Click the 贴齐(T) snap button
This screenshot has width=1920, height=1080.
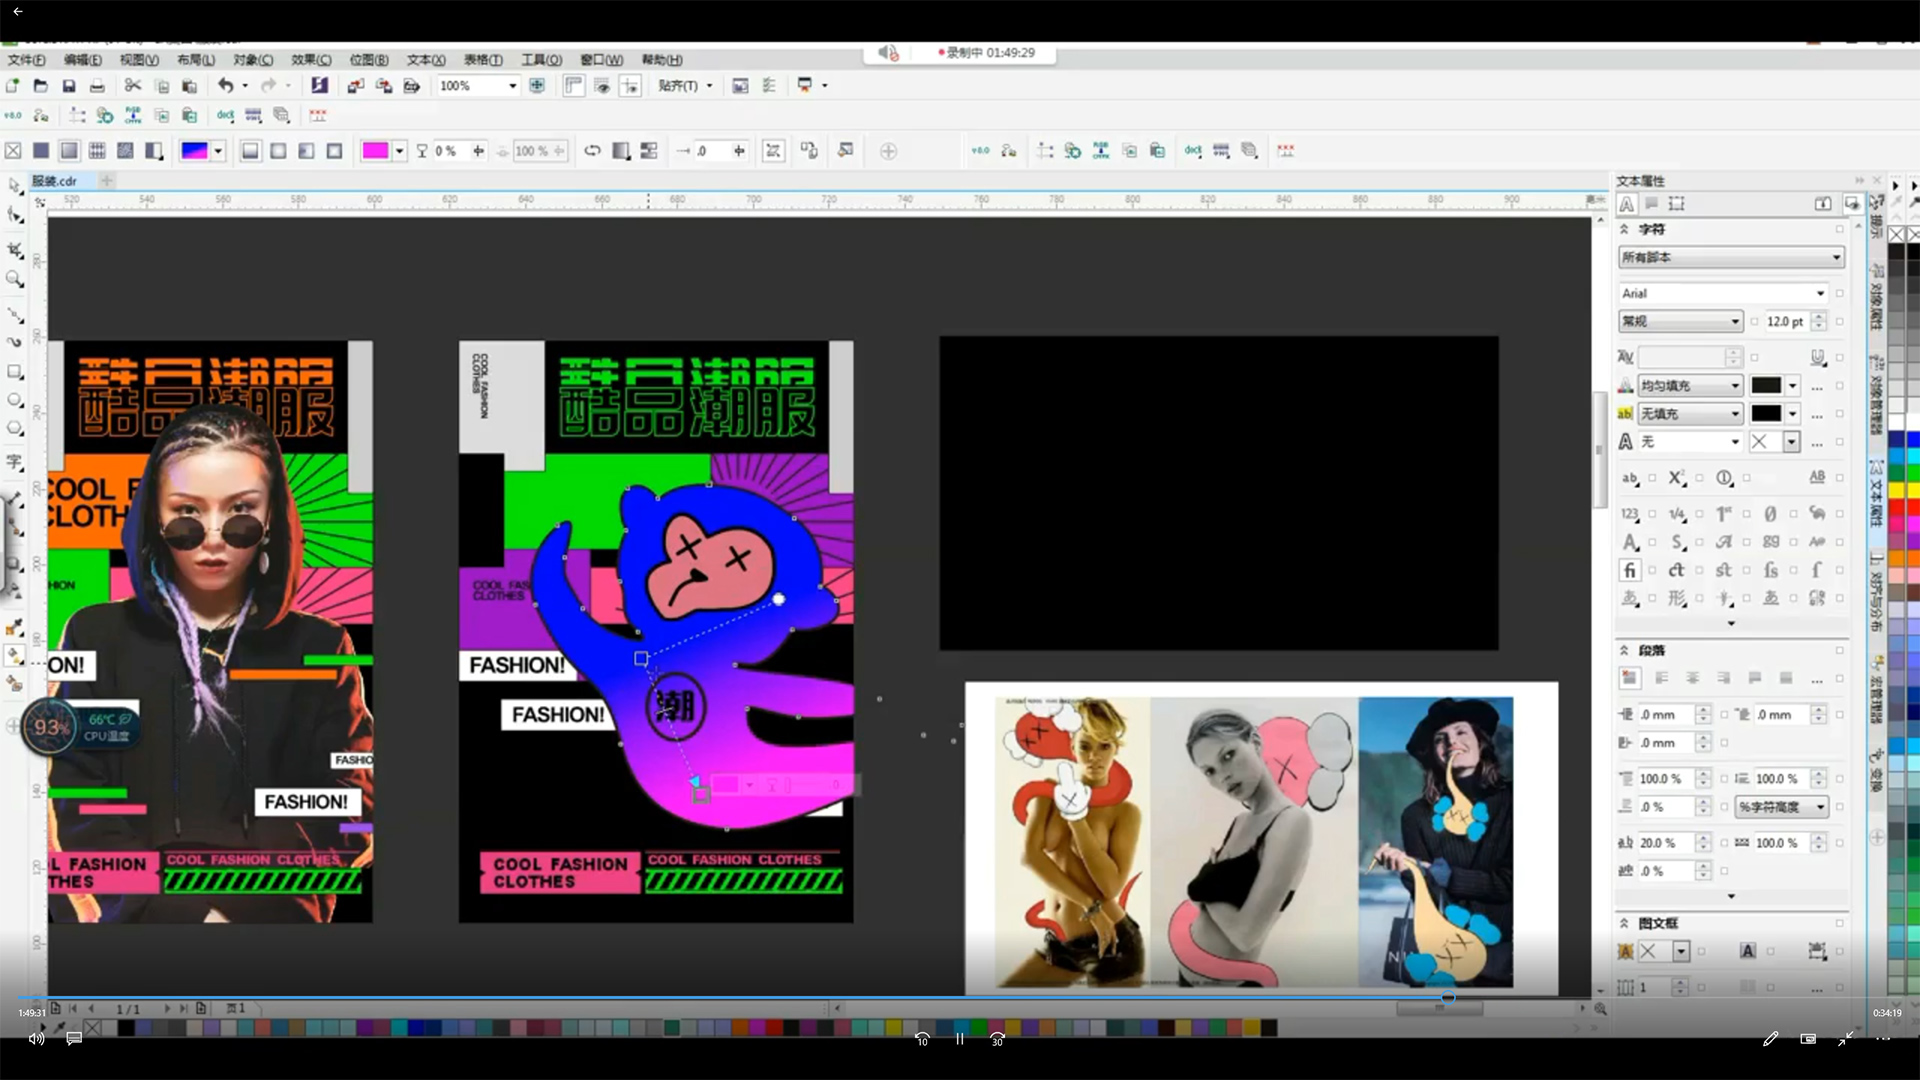click(678, 86)
